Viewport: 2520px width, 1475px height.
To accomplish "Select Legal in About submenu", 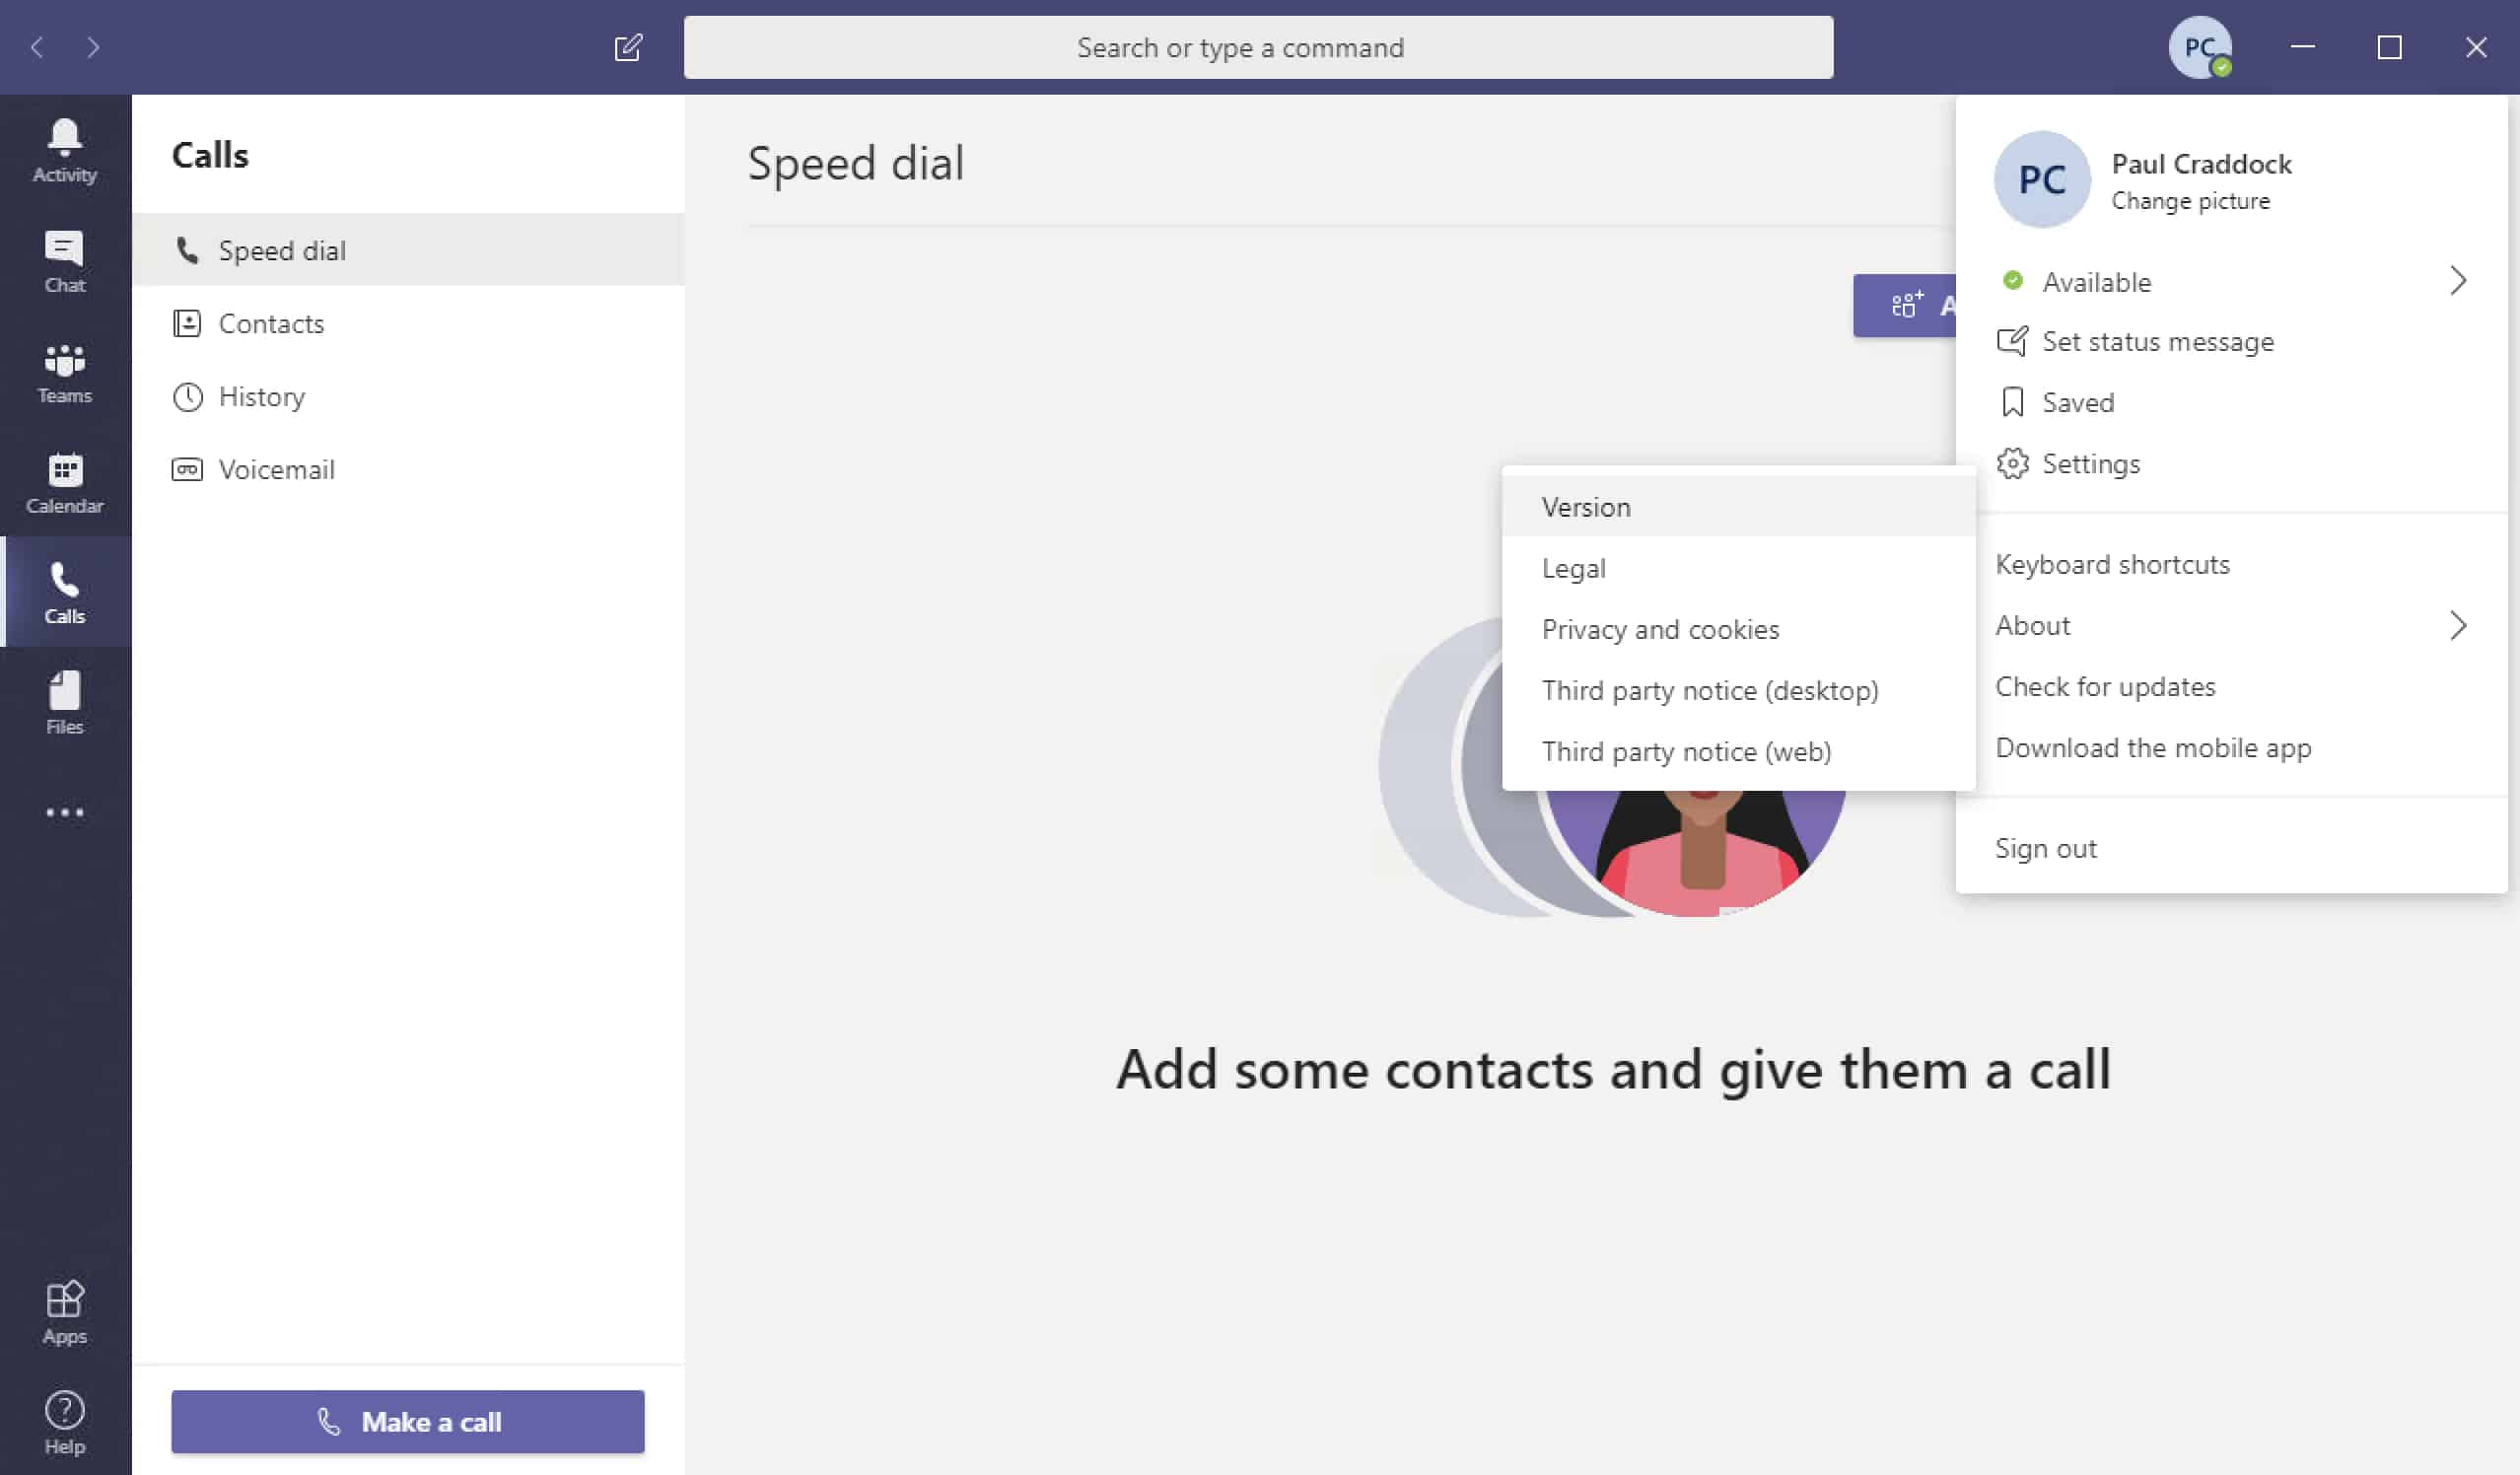I will click(1738, 568).
